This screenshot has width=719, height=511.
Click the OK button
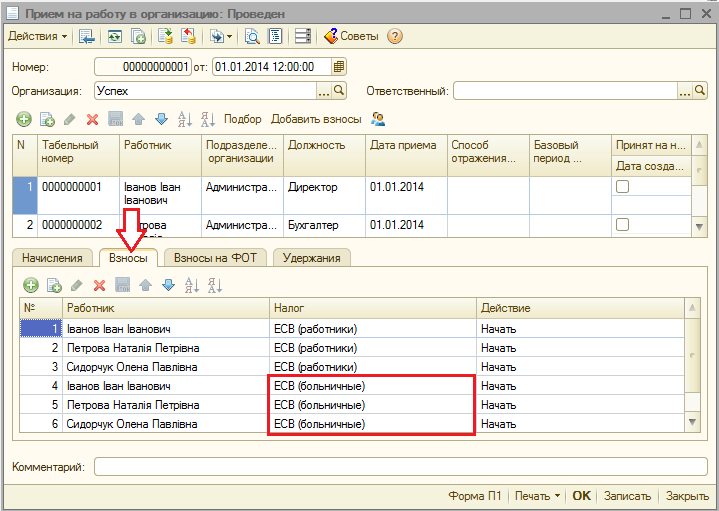(x=581, y=496)
